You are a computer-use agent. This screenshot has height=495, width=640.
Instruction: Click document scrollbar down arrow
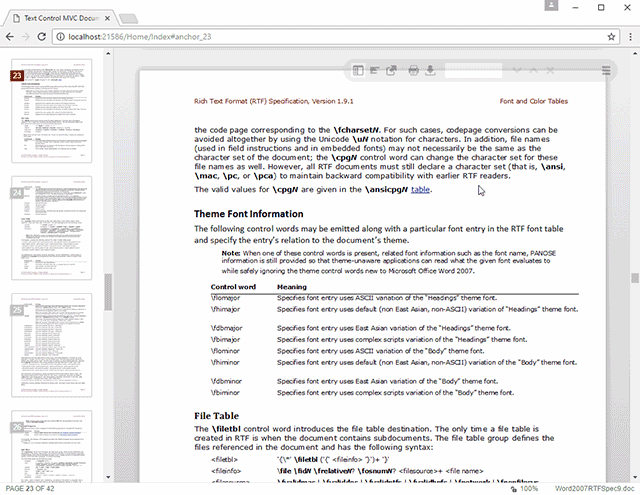[635, 477]
